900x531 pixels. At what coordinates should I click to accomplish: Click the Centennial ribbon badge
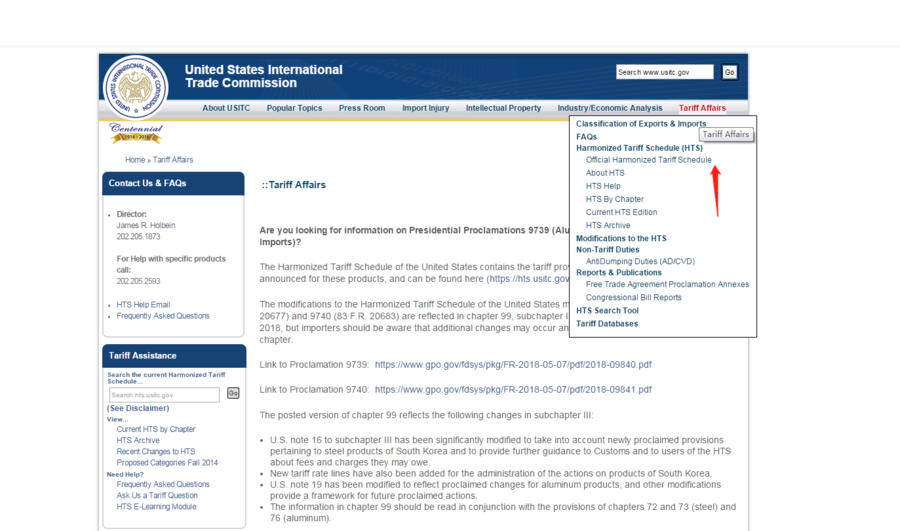click(136, 133)
